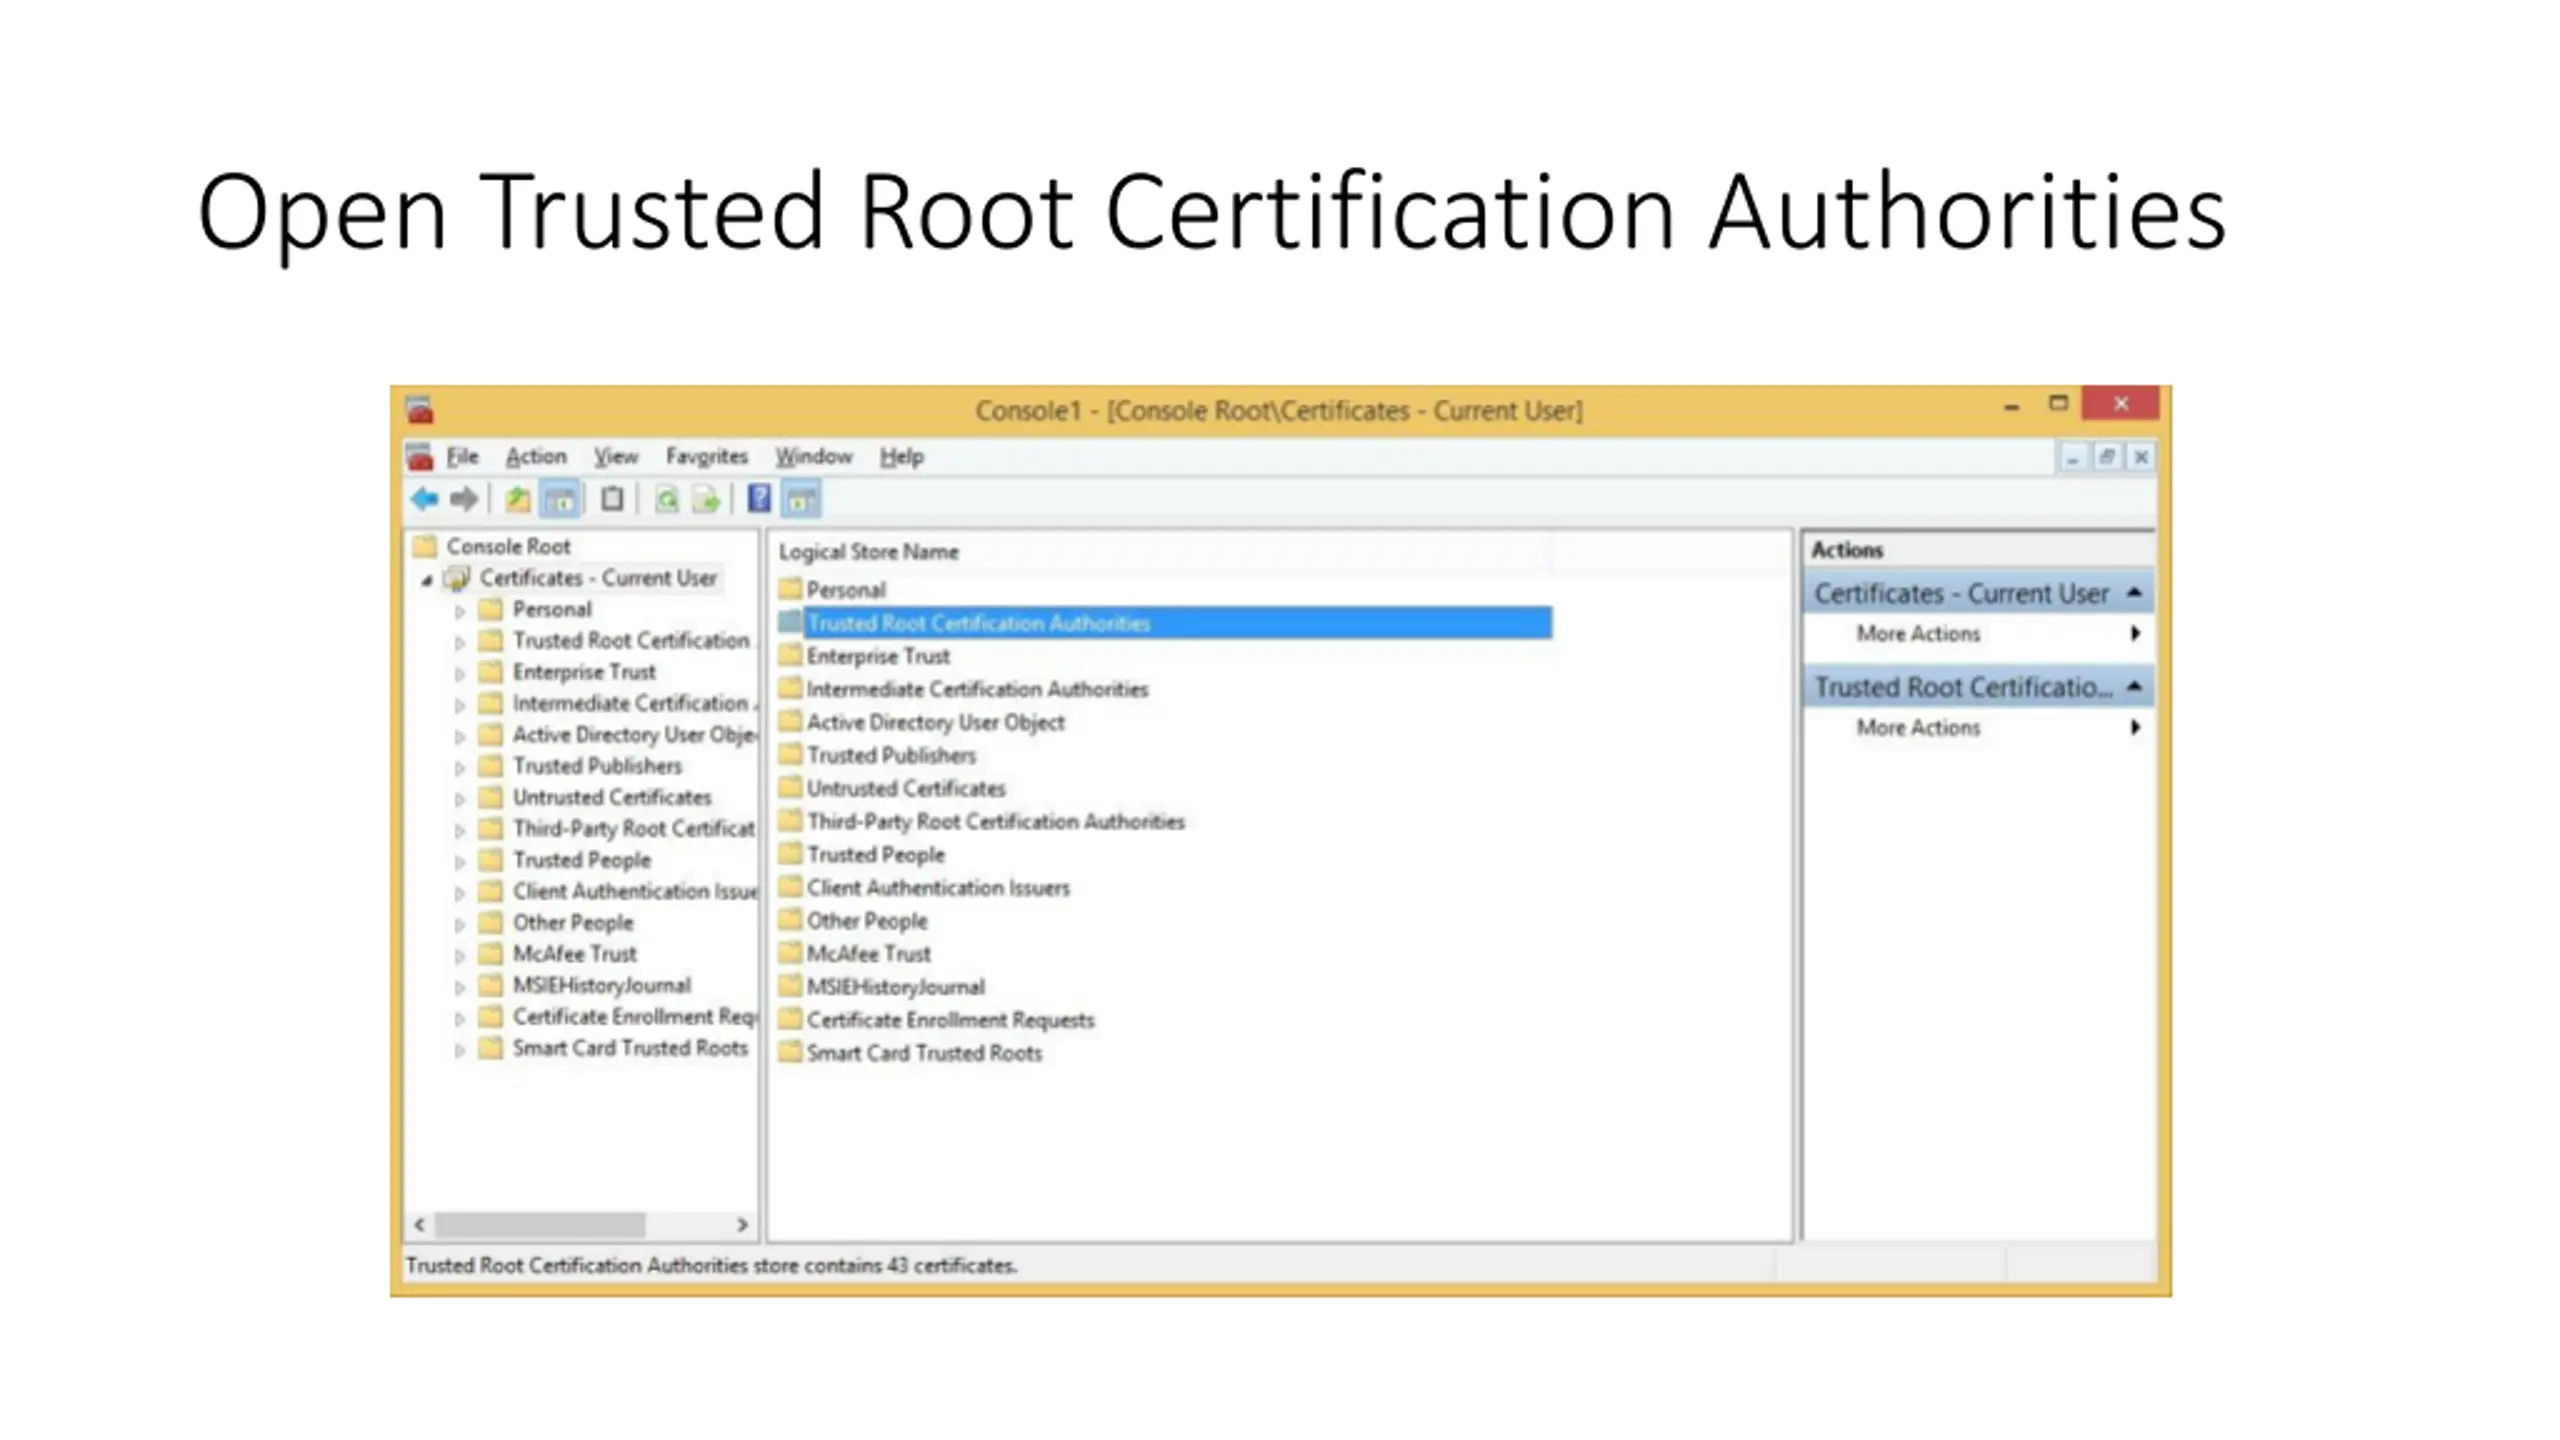
Task: Click the console icon beside File menu
Action: (x=420, y=457)
